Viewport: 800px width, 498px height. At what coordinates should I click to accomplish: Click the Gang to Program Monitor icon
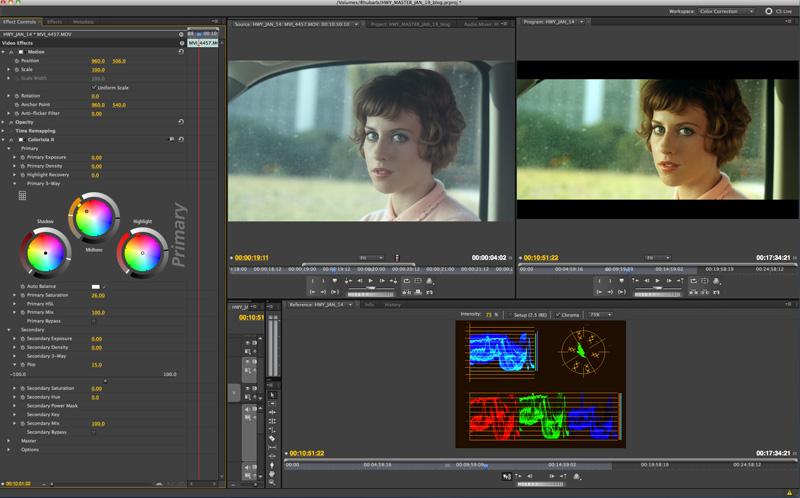(507, 475)
